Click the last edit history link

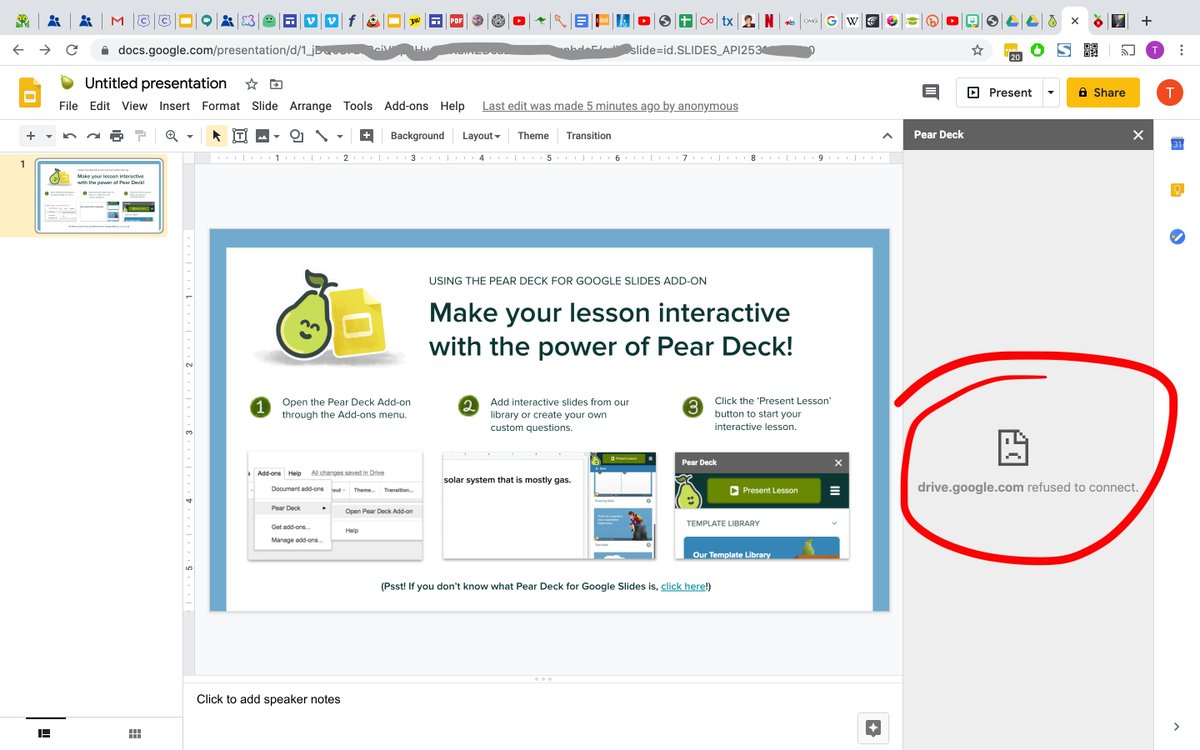pyautogui.click(x=610, y=106)
